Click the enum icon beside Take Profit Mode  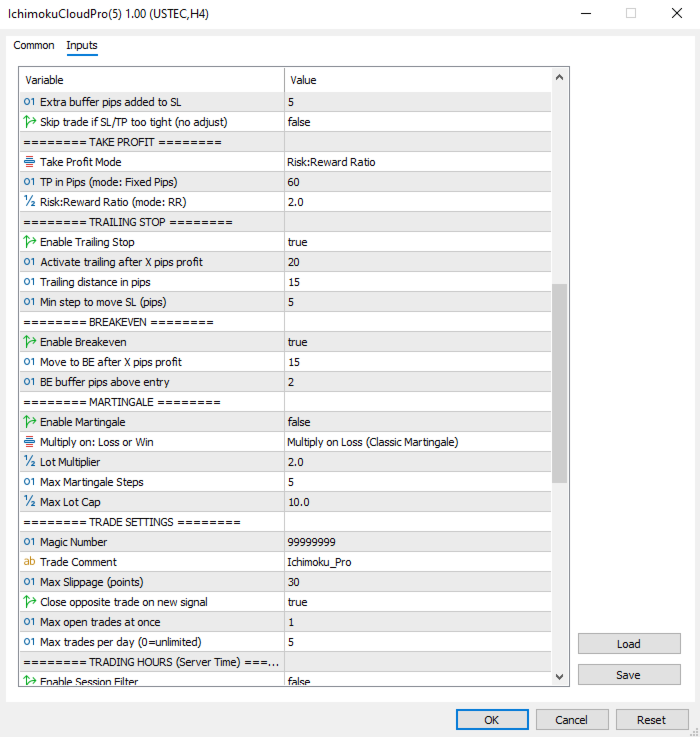click(29, 162)
